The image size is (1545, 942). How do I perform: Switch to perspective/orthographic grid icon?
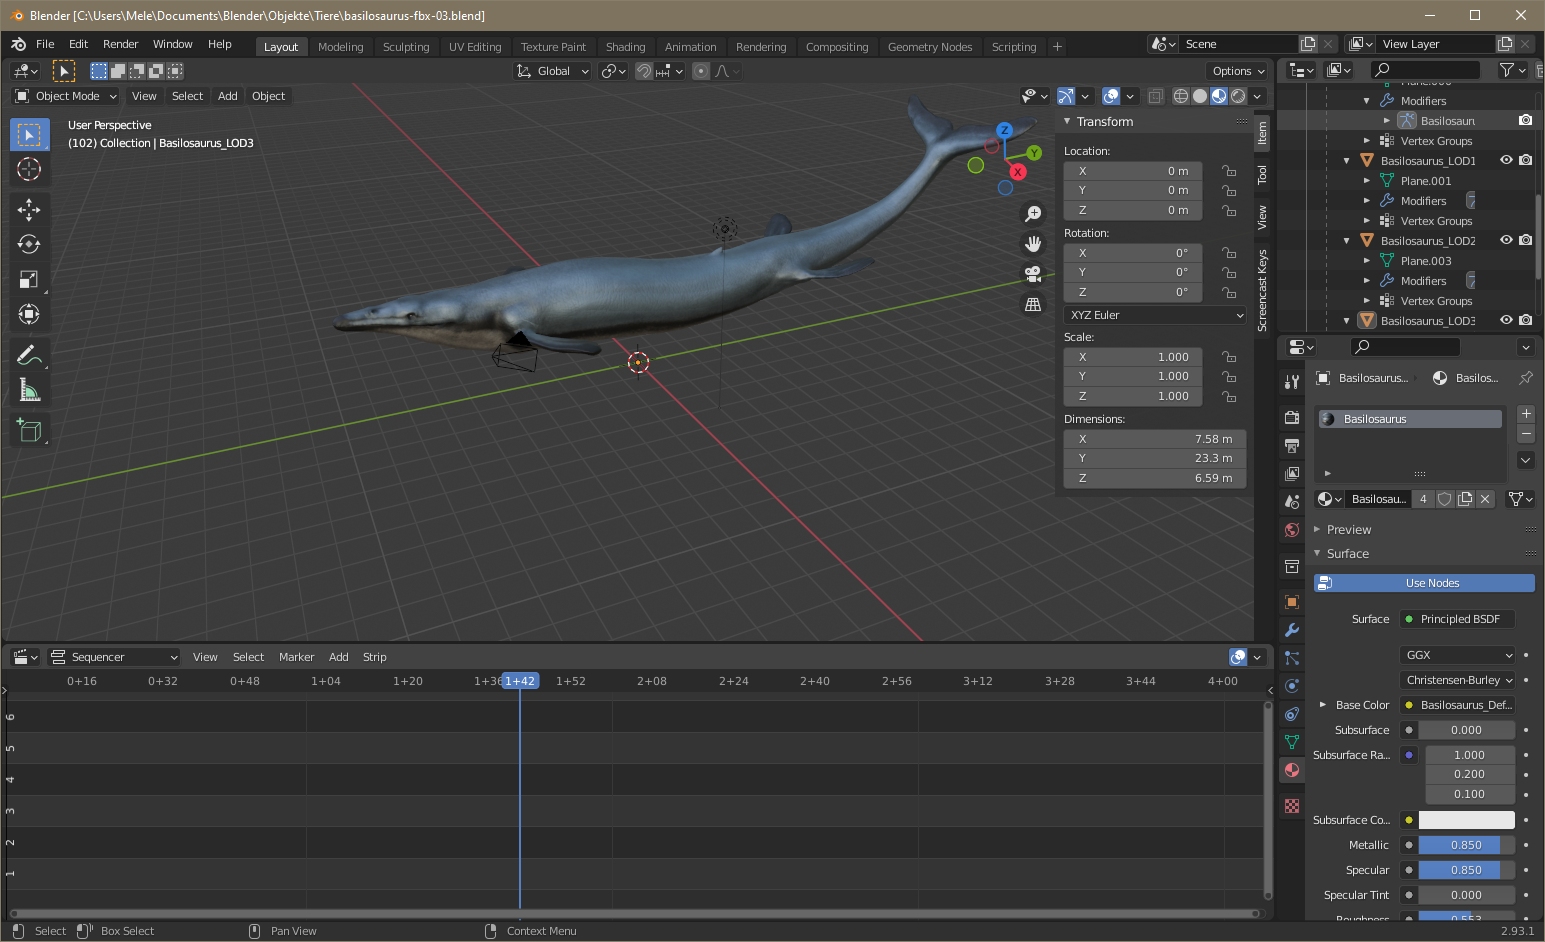1033,304
